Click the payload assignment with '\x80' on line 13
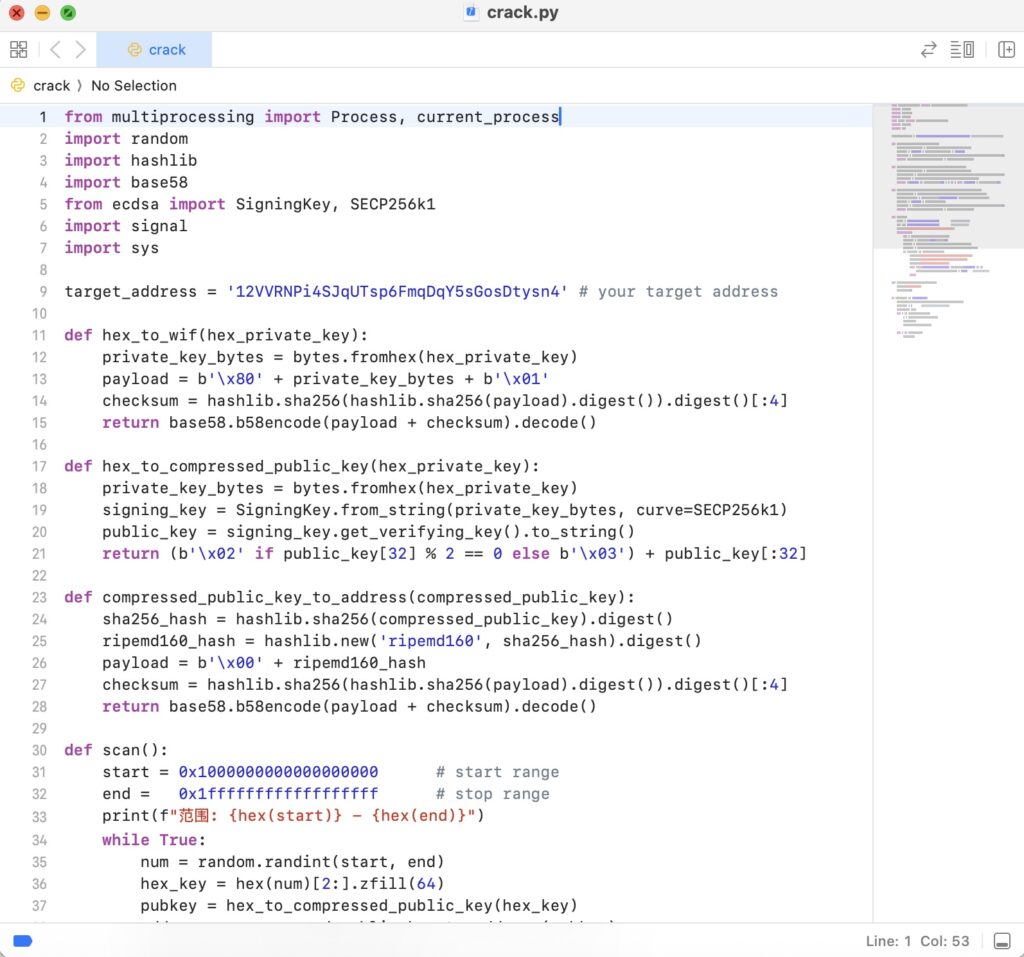This screenshot has width=1024, height=957. (326, 379)
